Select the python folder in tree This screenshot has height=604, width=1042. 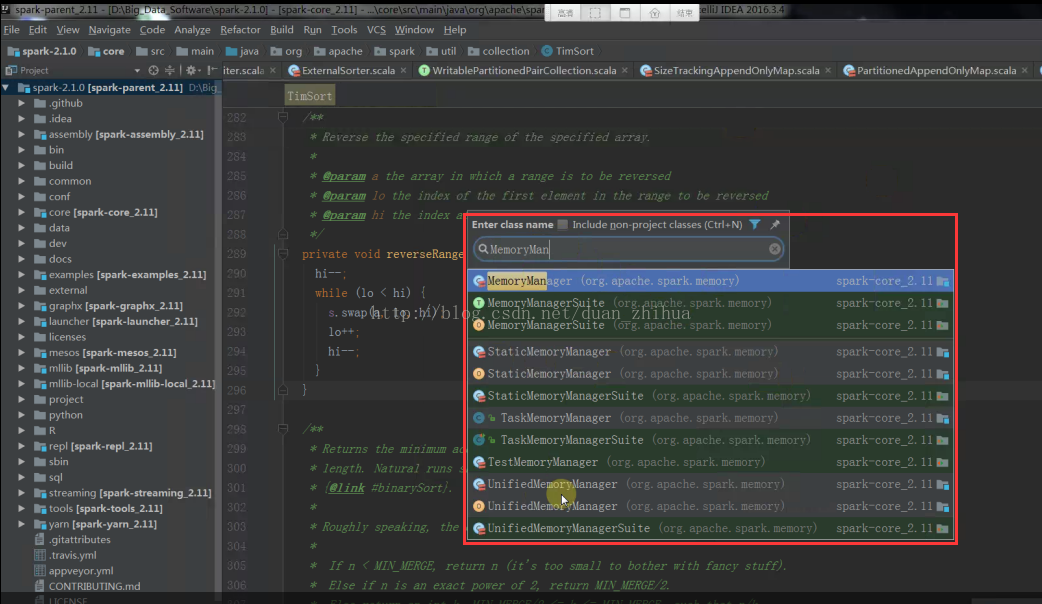coord(58,415)
